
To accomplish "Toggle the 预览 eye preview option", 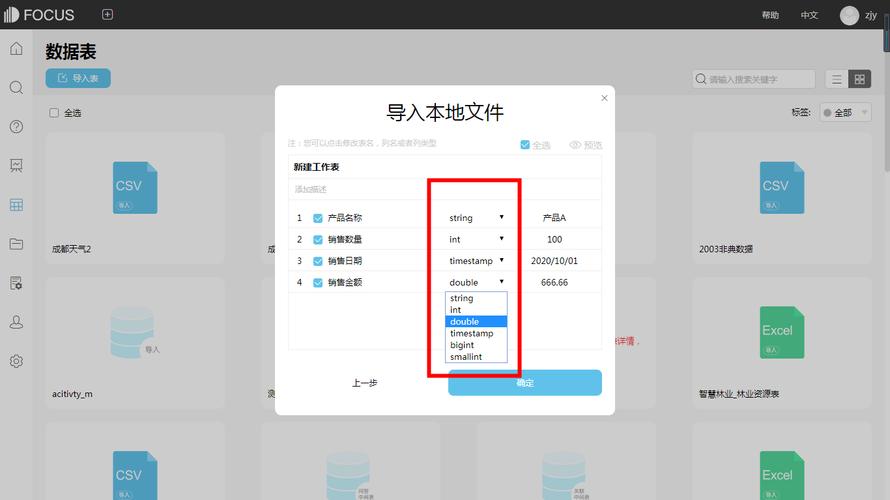I will tap(586, 145).
